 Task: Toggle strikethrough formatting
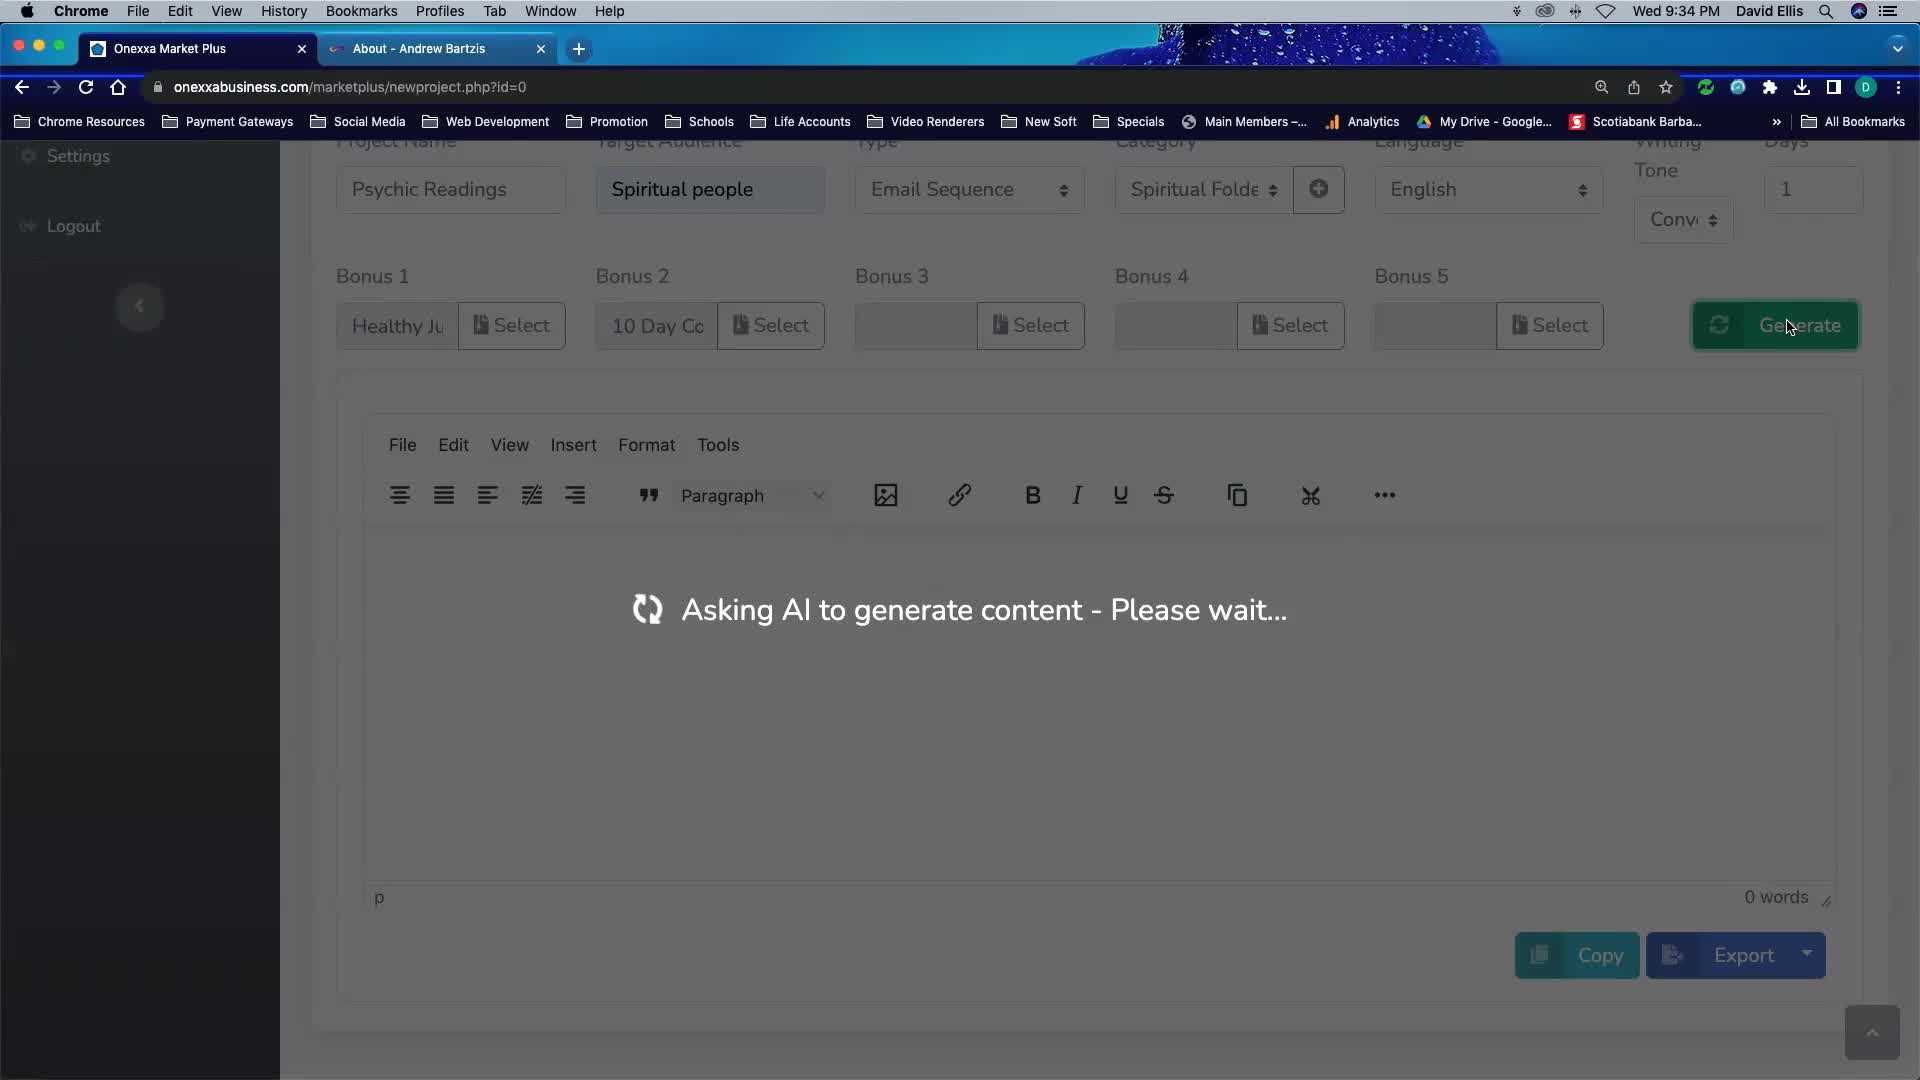[x=1164, y=495]
